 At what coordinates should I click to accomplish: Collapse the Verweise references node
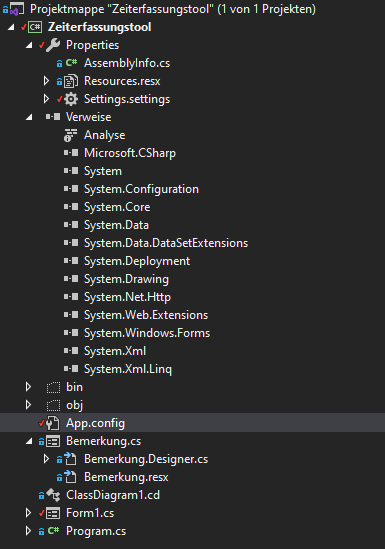point(29,117)
